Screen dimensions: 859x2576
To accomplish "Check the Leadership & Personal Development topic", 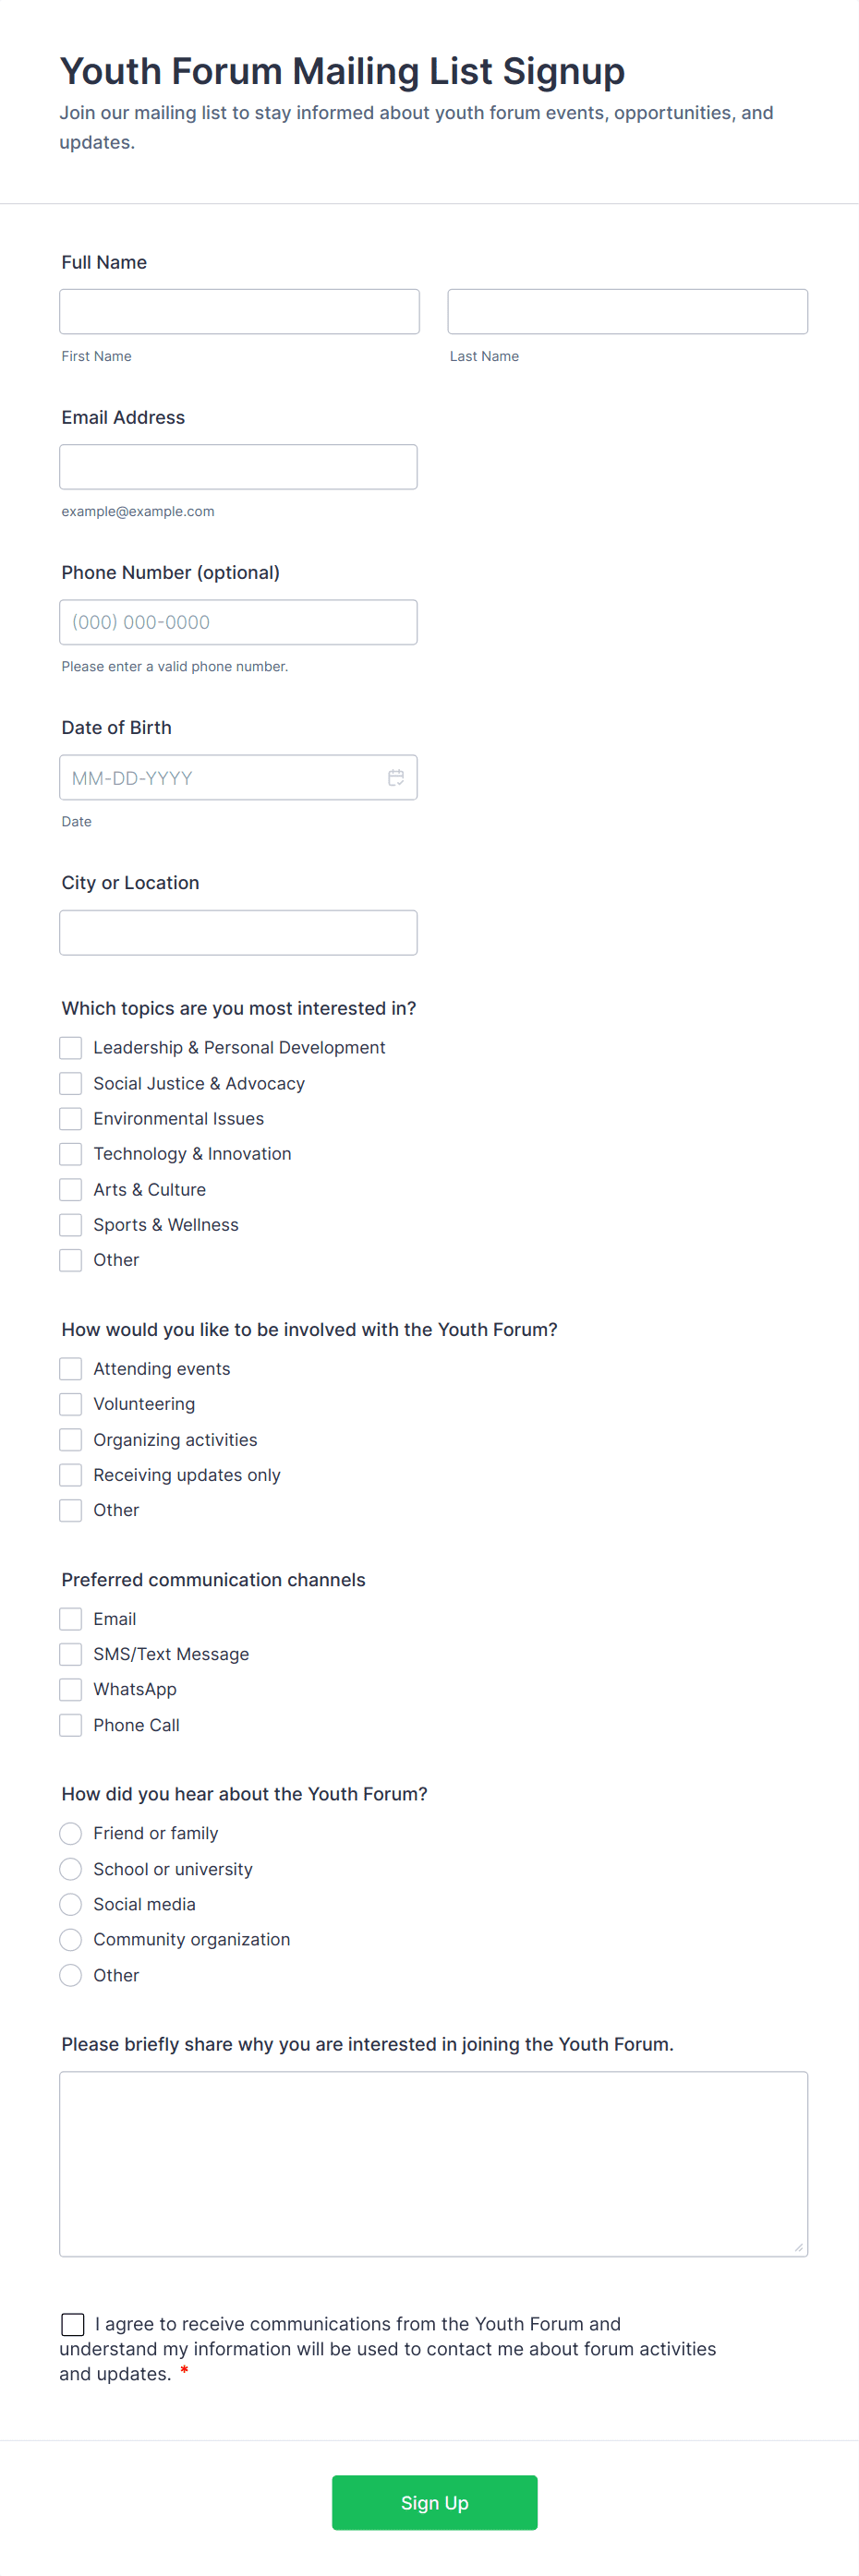I will (x=70, y=1047).
